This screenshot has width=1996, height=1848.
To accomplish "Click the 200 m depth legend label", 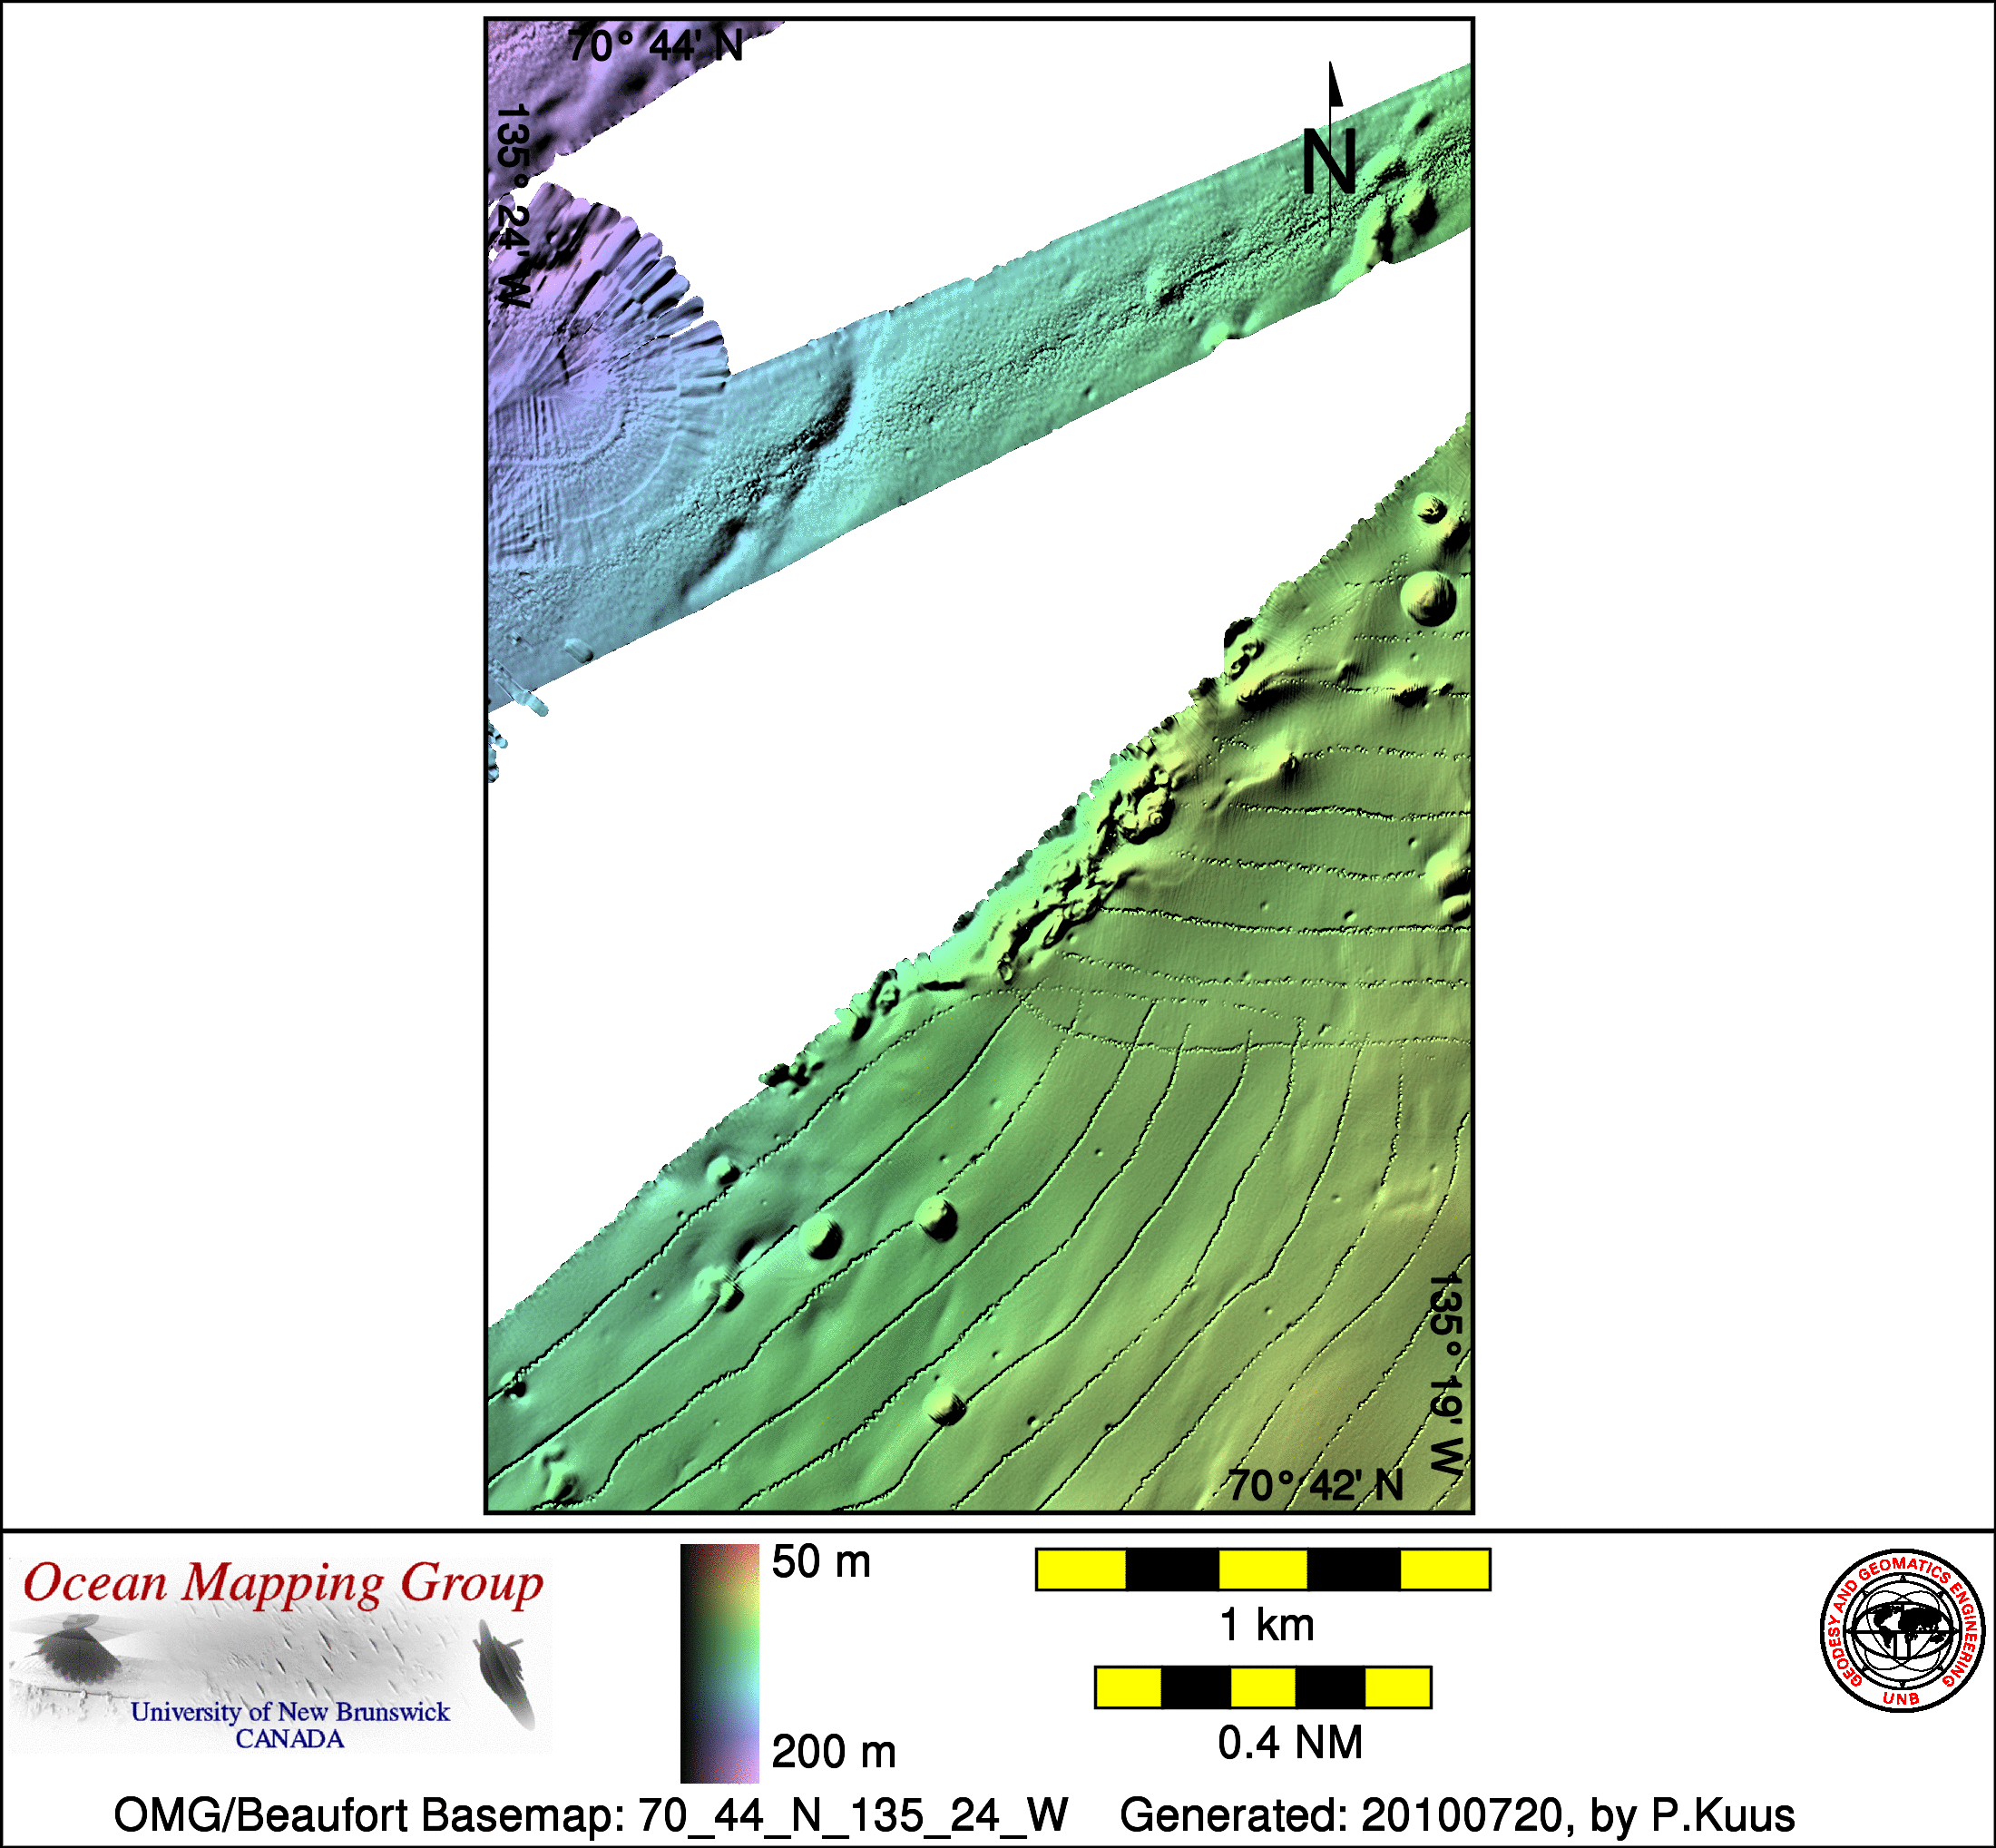I will click(833, 1753).
